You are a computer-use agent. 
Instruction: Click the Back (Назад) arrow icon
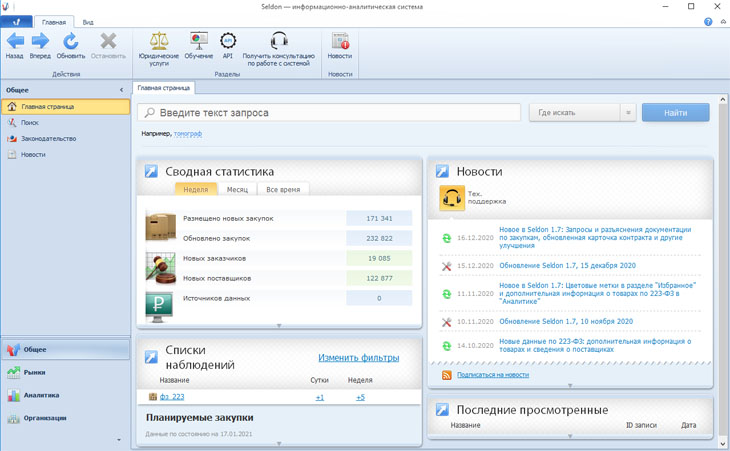click(15, 41)
